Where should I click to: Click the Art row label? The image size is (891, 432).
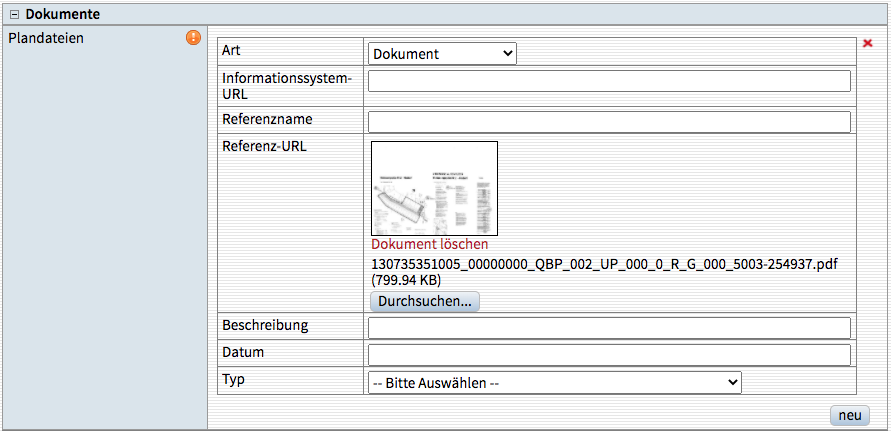click(233, 49)
